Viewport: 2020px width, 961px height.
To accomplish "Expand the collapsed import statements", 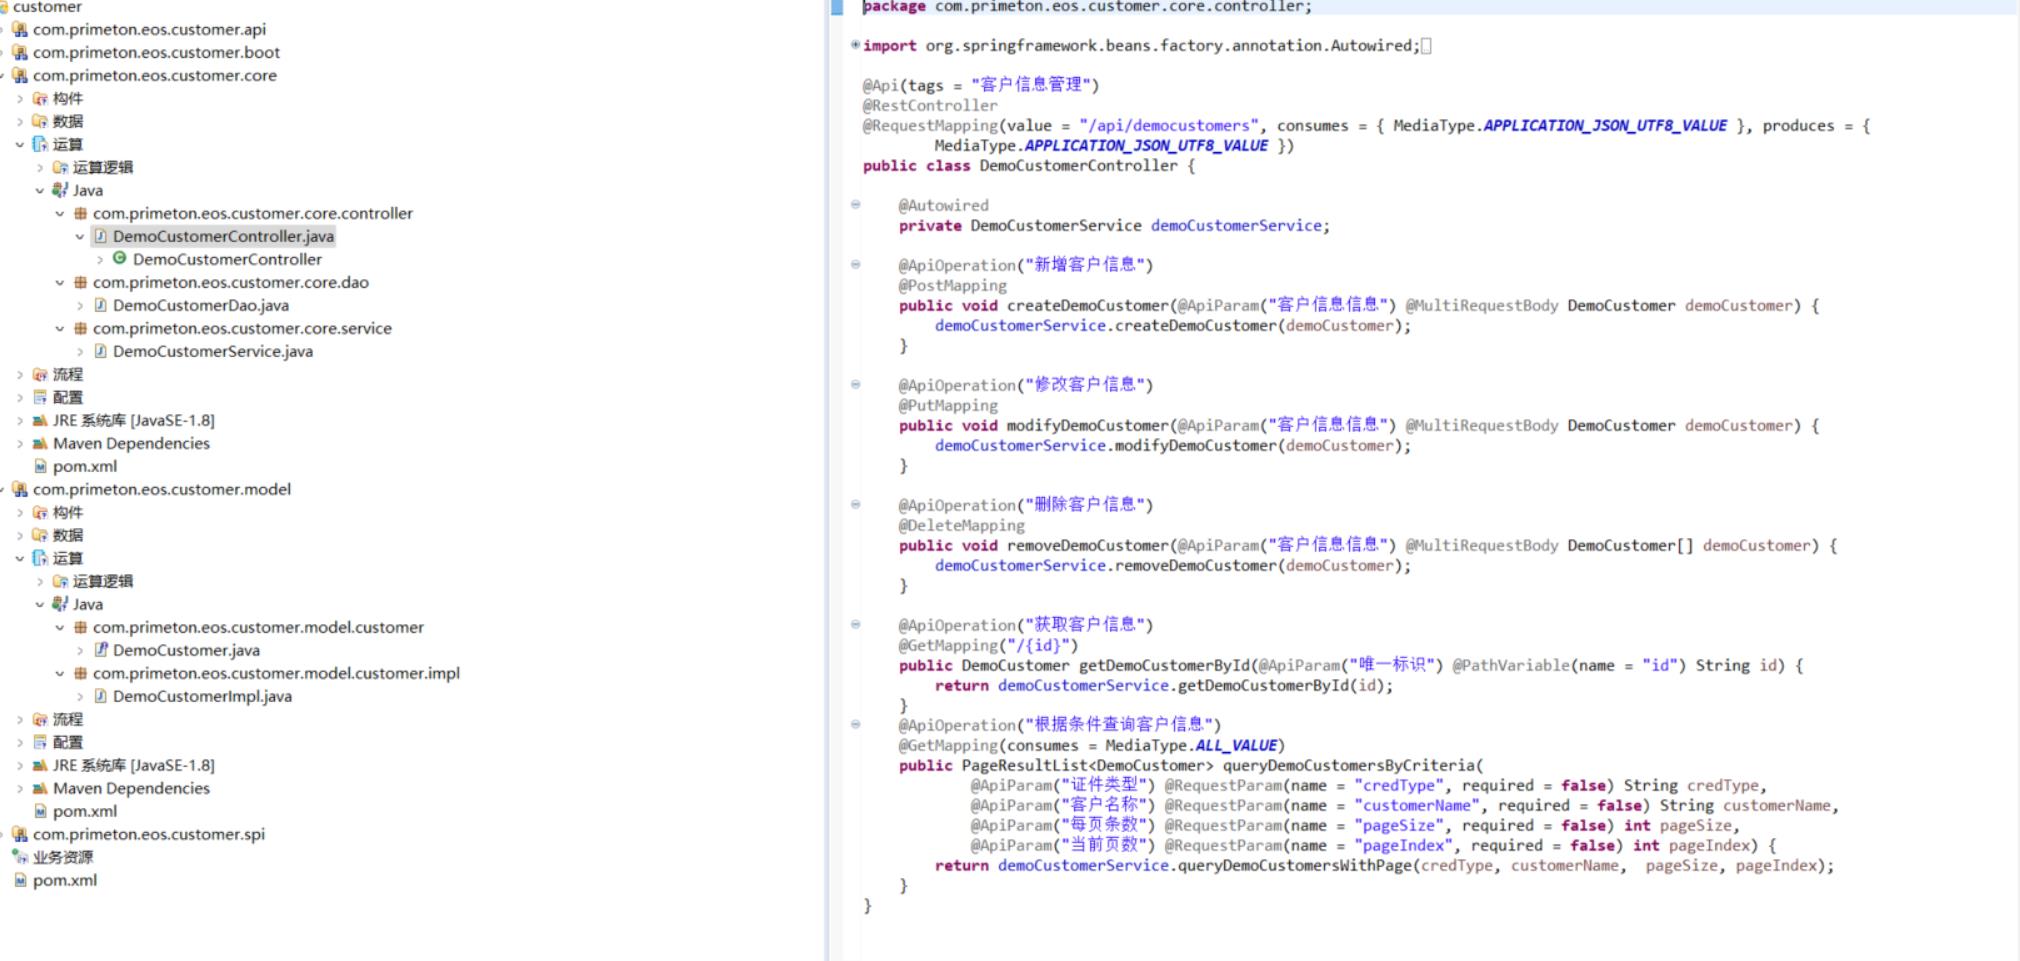I will [855, 45].
